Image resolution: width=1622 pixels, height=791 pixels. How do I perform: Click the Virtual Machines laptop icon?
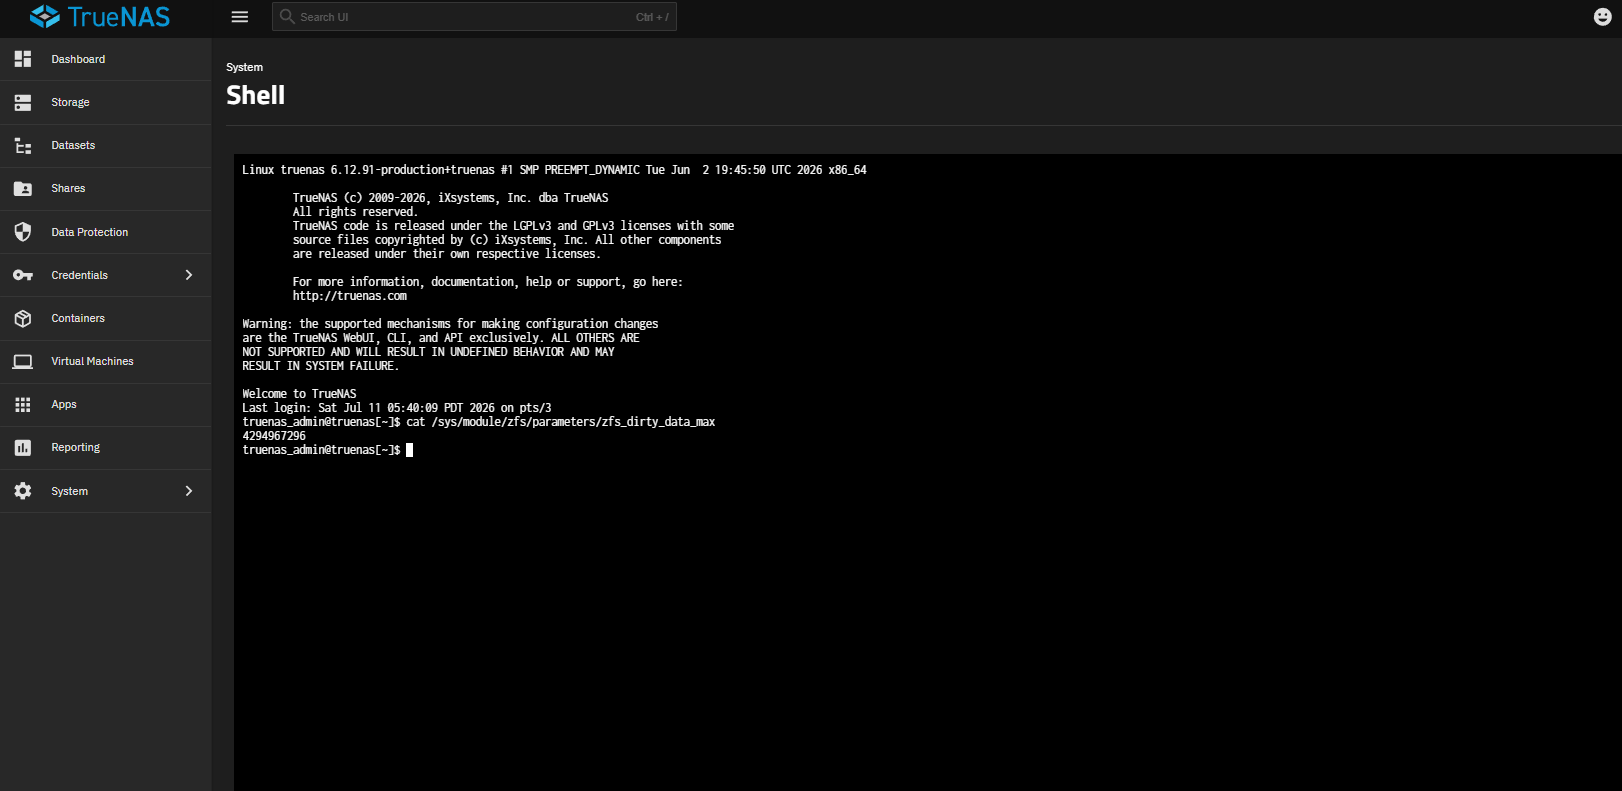23,361
